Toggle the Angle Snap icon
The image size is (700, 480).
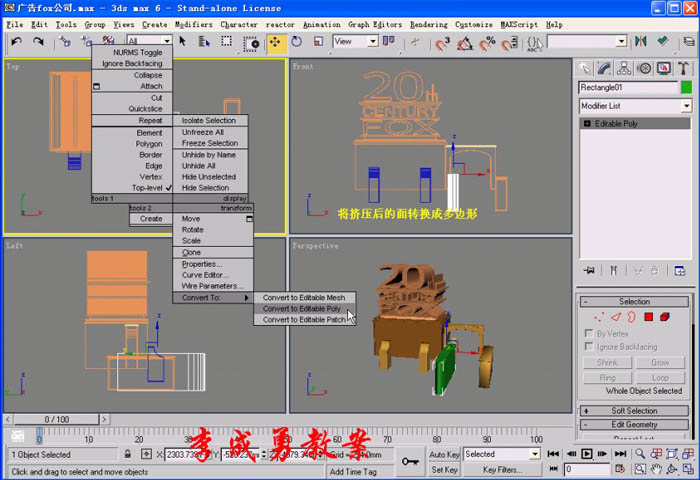(465, 43)
